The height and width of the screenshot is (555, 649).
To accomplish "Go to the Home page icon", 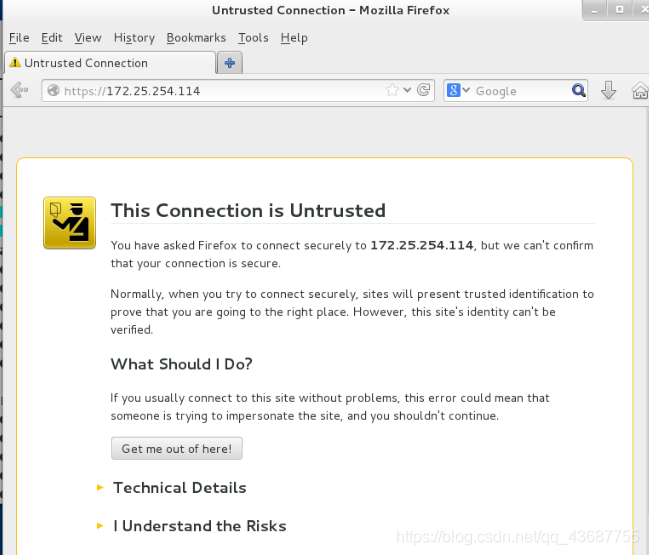I will click(x=639, y=90).
